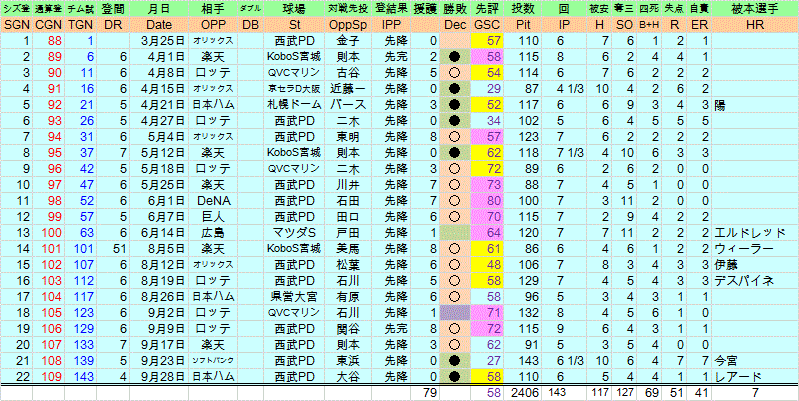The image size is (799, 401).
Task: Click the pitch count 132
Action: 528,312
